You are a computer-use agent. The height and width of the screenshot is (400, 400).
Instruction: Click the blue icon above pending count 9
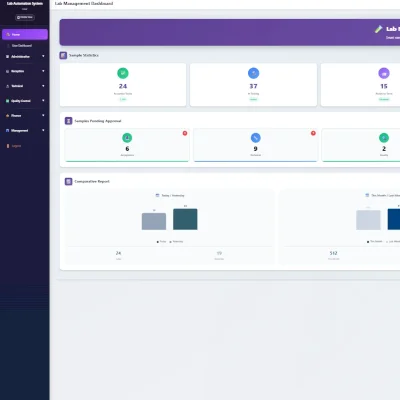tap(255, 138)
